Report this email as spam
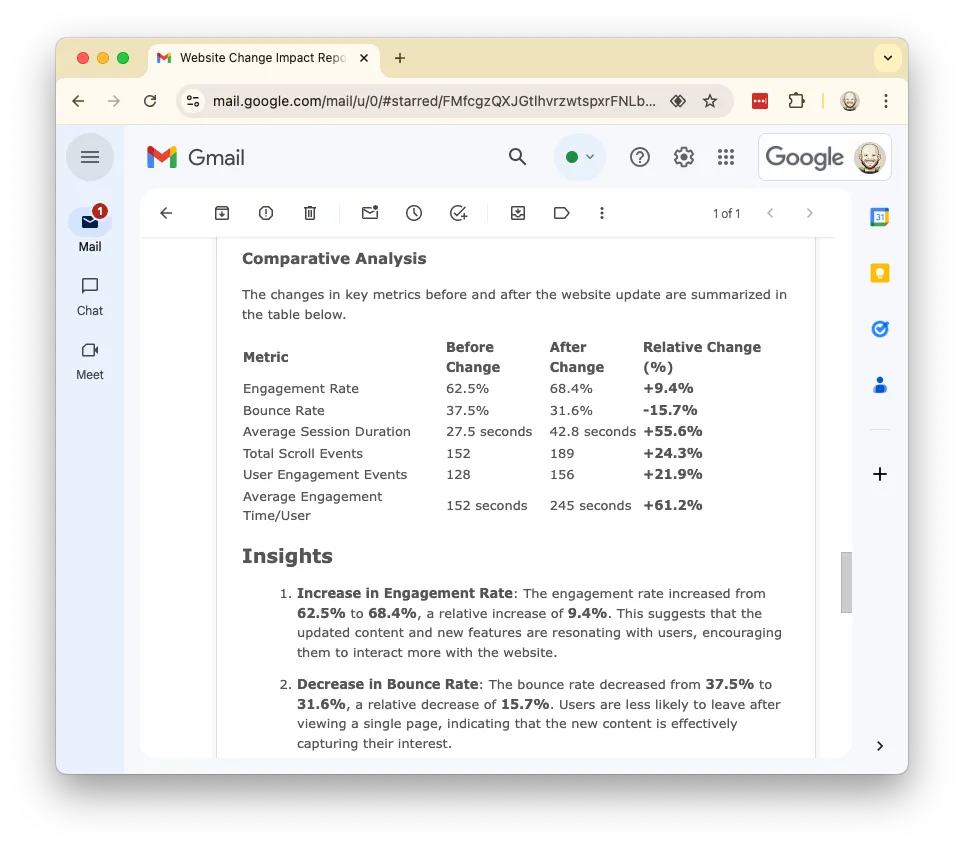 (x=266, y=213)
